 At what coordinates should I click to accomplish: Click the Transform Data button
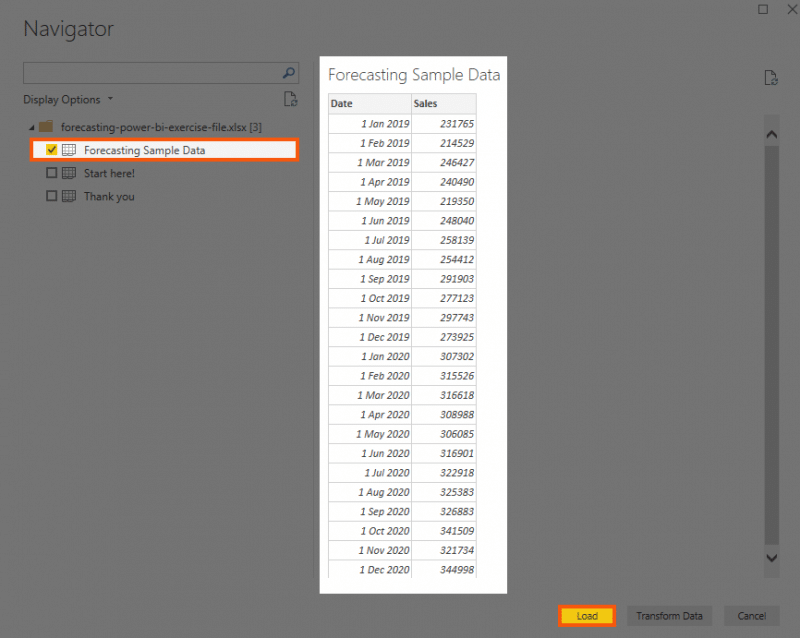click(x=669, y=616)
